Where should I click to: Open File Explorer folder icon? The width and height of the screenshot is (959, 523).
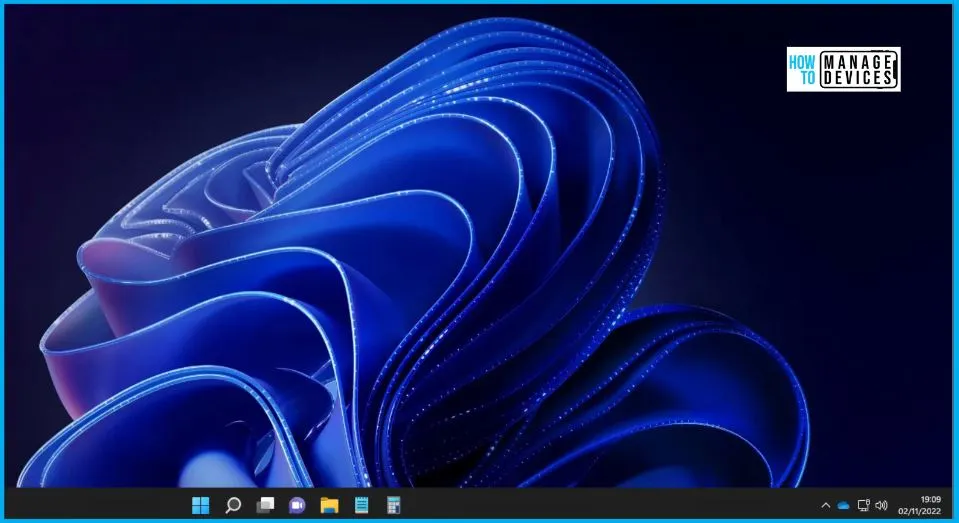(x=329, y=505)
